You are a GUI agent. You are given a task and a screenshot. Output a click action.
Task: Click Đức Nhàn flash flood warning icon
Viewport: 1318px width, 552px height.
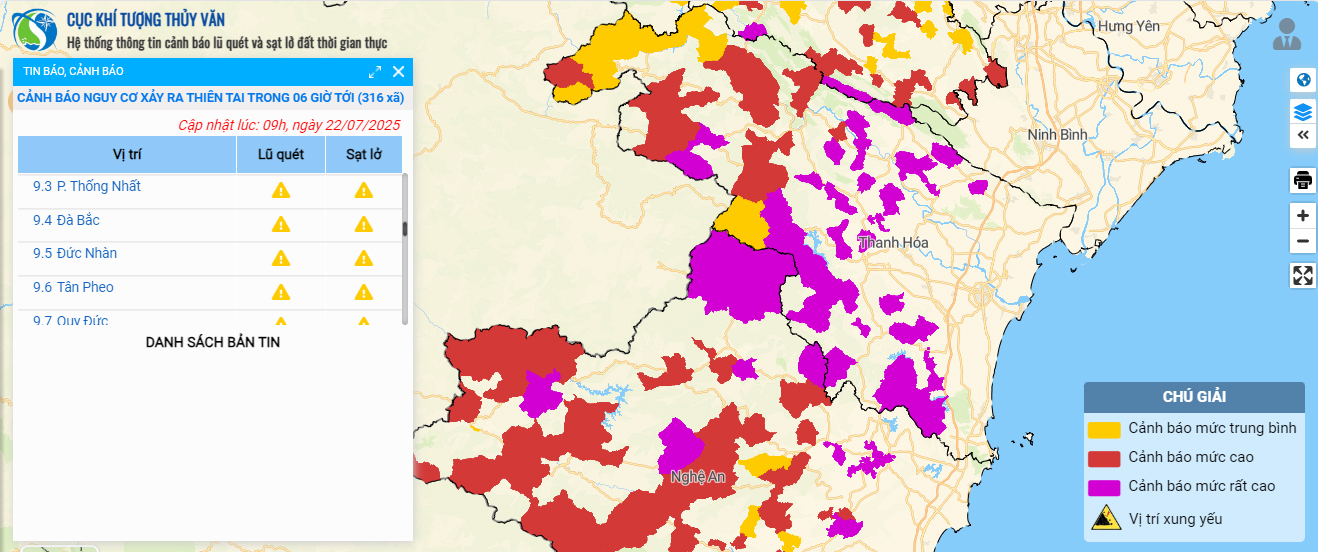coord(281,258)
